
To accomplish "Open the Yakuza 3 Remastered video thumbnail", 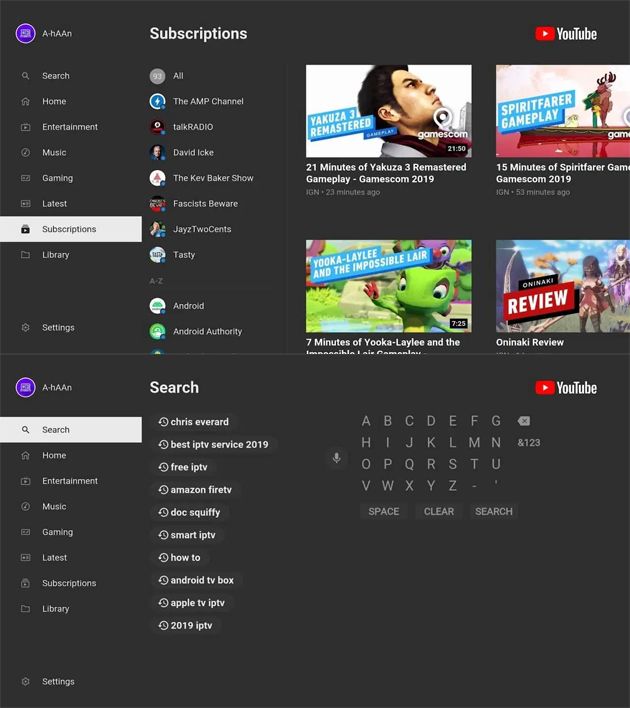I will coord(388,111).
